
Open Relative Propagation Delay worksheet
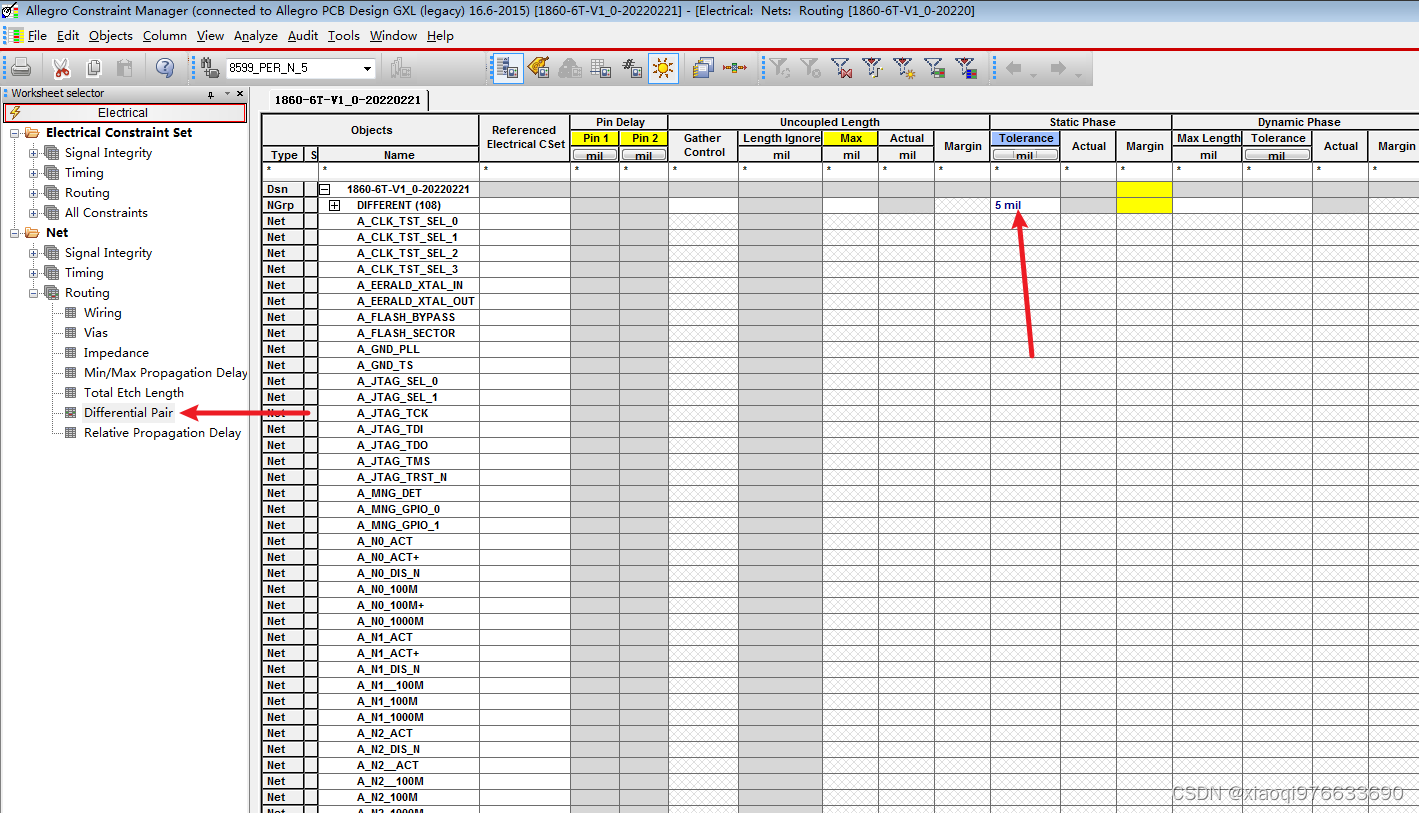click(x=162, y=433)
